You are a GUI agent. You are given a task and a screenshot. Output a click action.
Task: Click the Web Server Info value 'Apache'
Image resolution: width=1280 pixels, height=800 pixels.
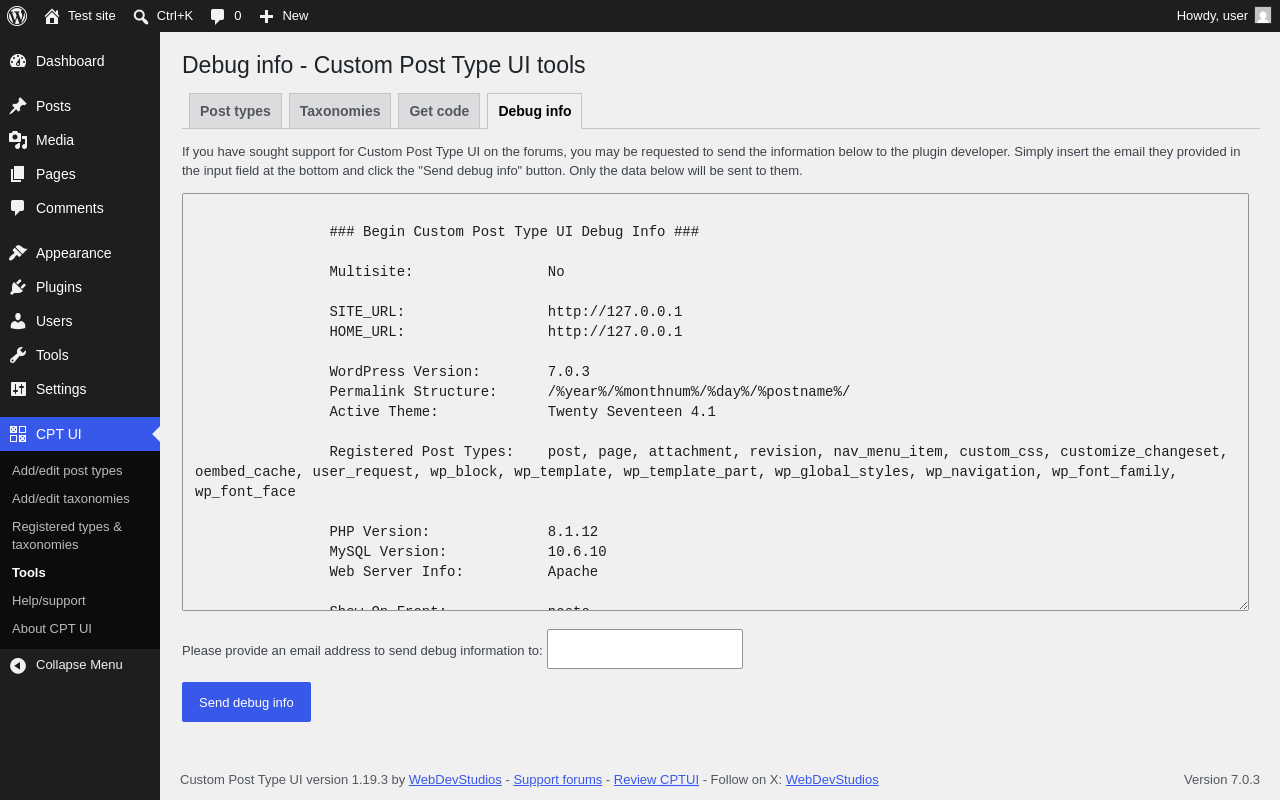pyautogui.click(x=573, y=572)
